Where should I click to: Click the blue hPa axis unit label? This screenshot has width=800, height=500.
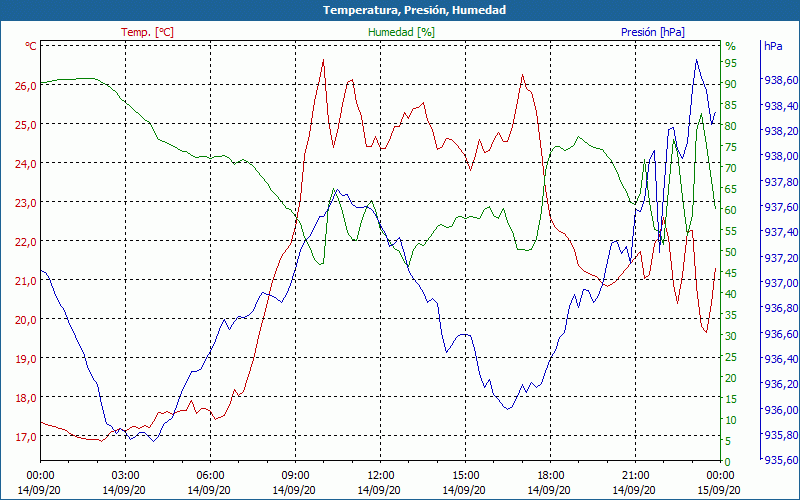[x=773, y=46]
